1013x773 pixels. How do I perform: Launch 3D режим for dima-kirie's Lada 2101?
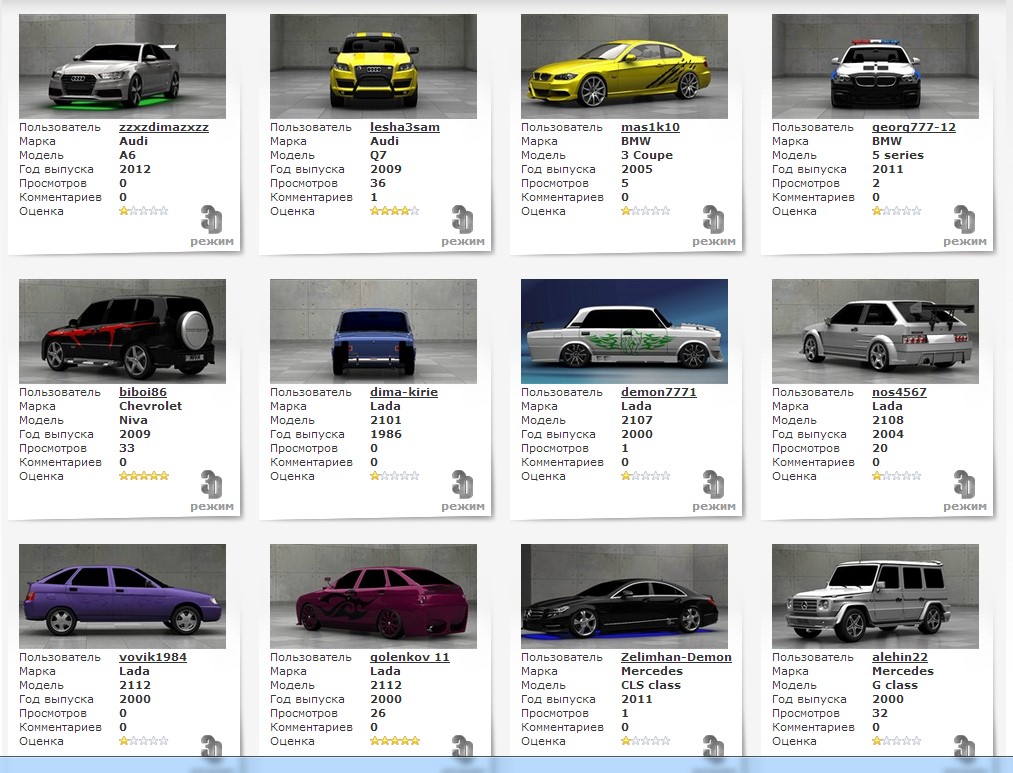463,491
